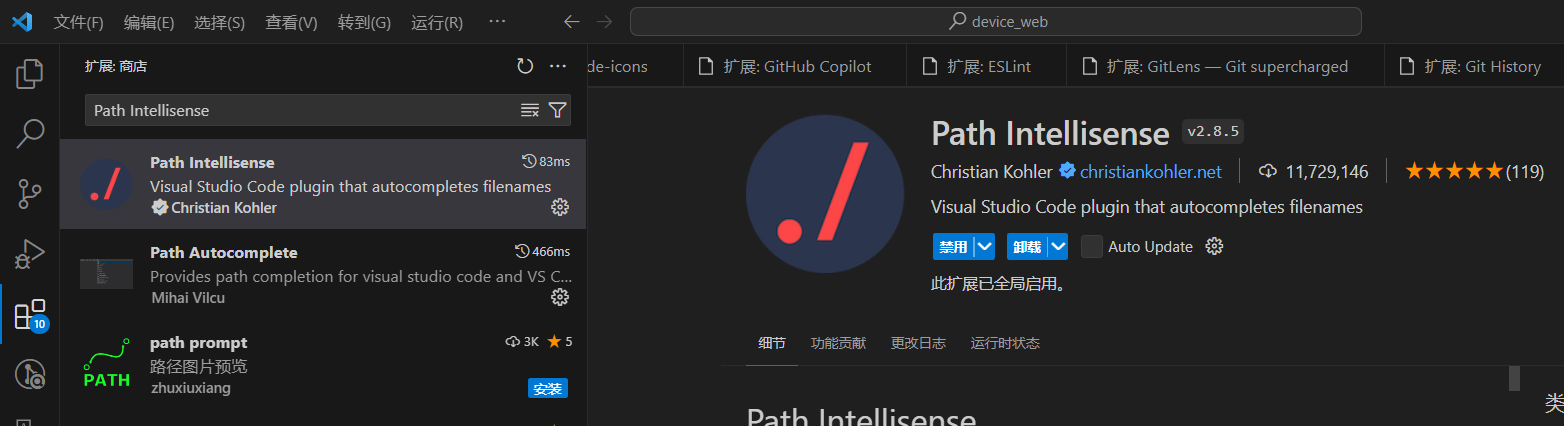This screenshot has width=1564, height=426.
Task: Open settings gear beside Auto Update
Action: pos(1214,246)
